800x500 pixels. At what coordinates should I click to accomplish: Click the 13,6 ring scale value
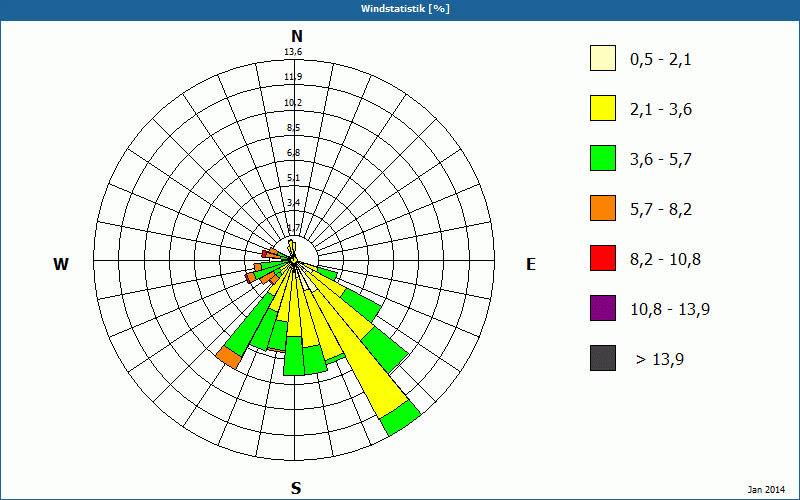[x=293, y=52]
